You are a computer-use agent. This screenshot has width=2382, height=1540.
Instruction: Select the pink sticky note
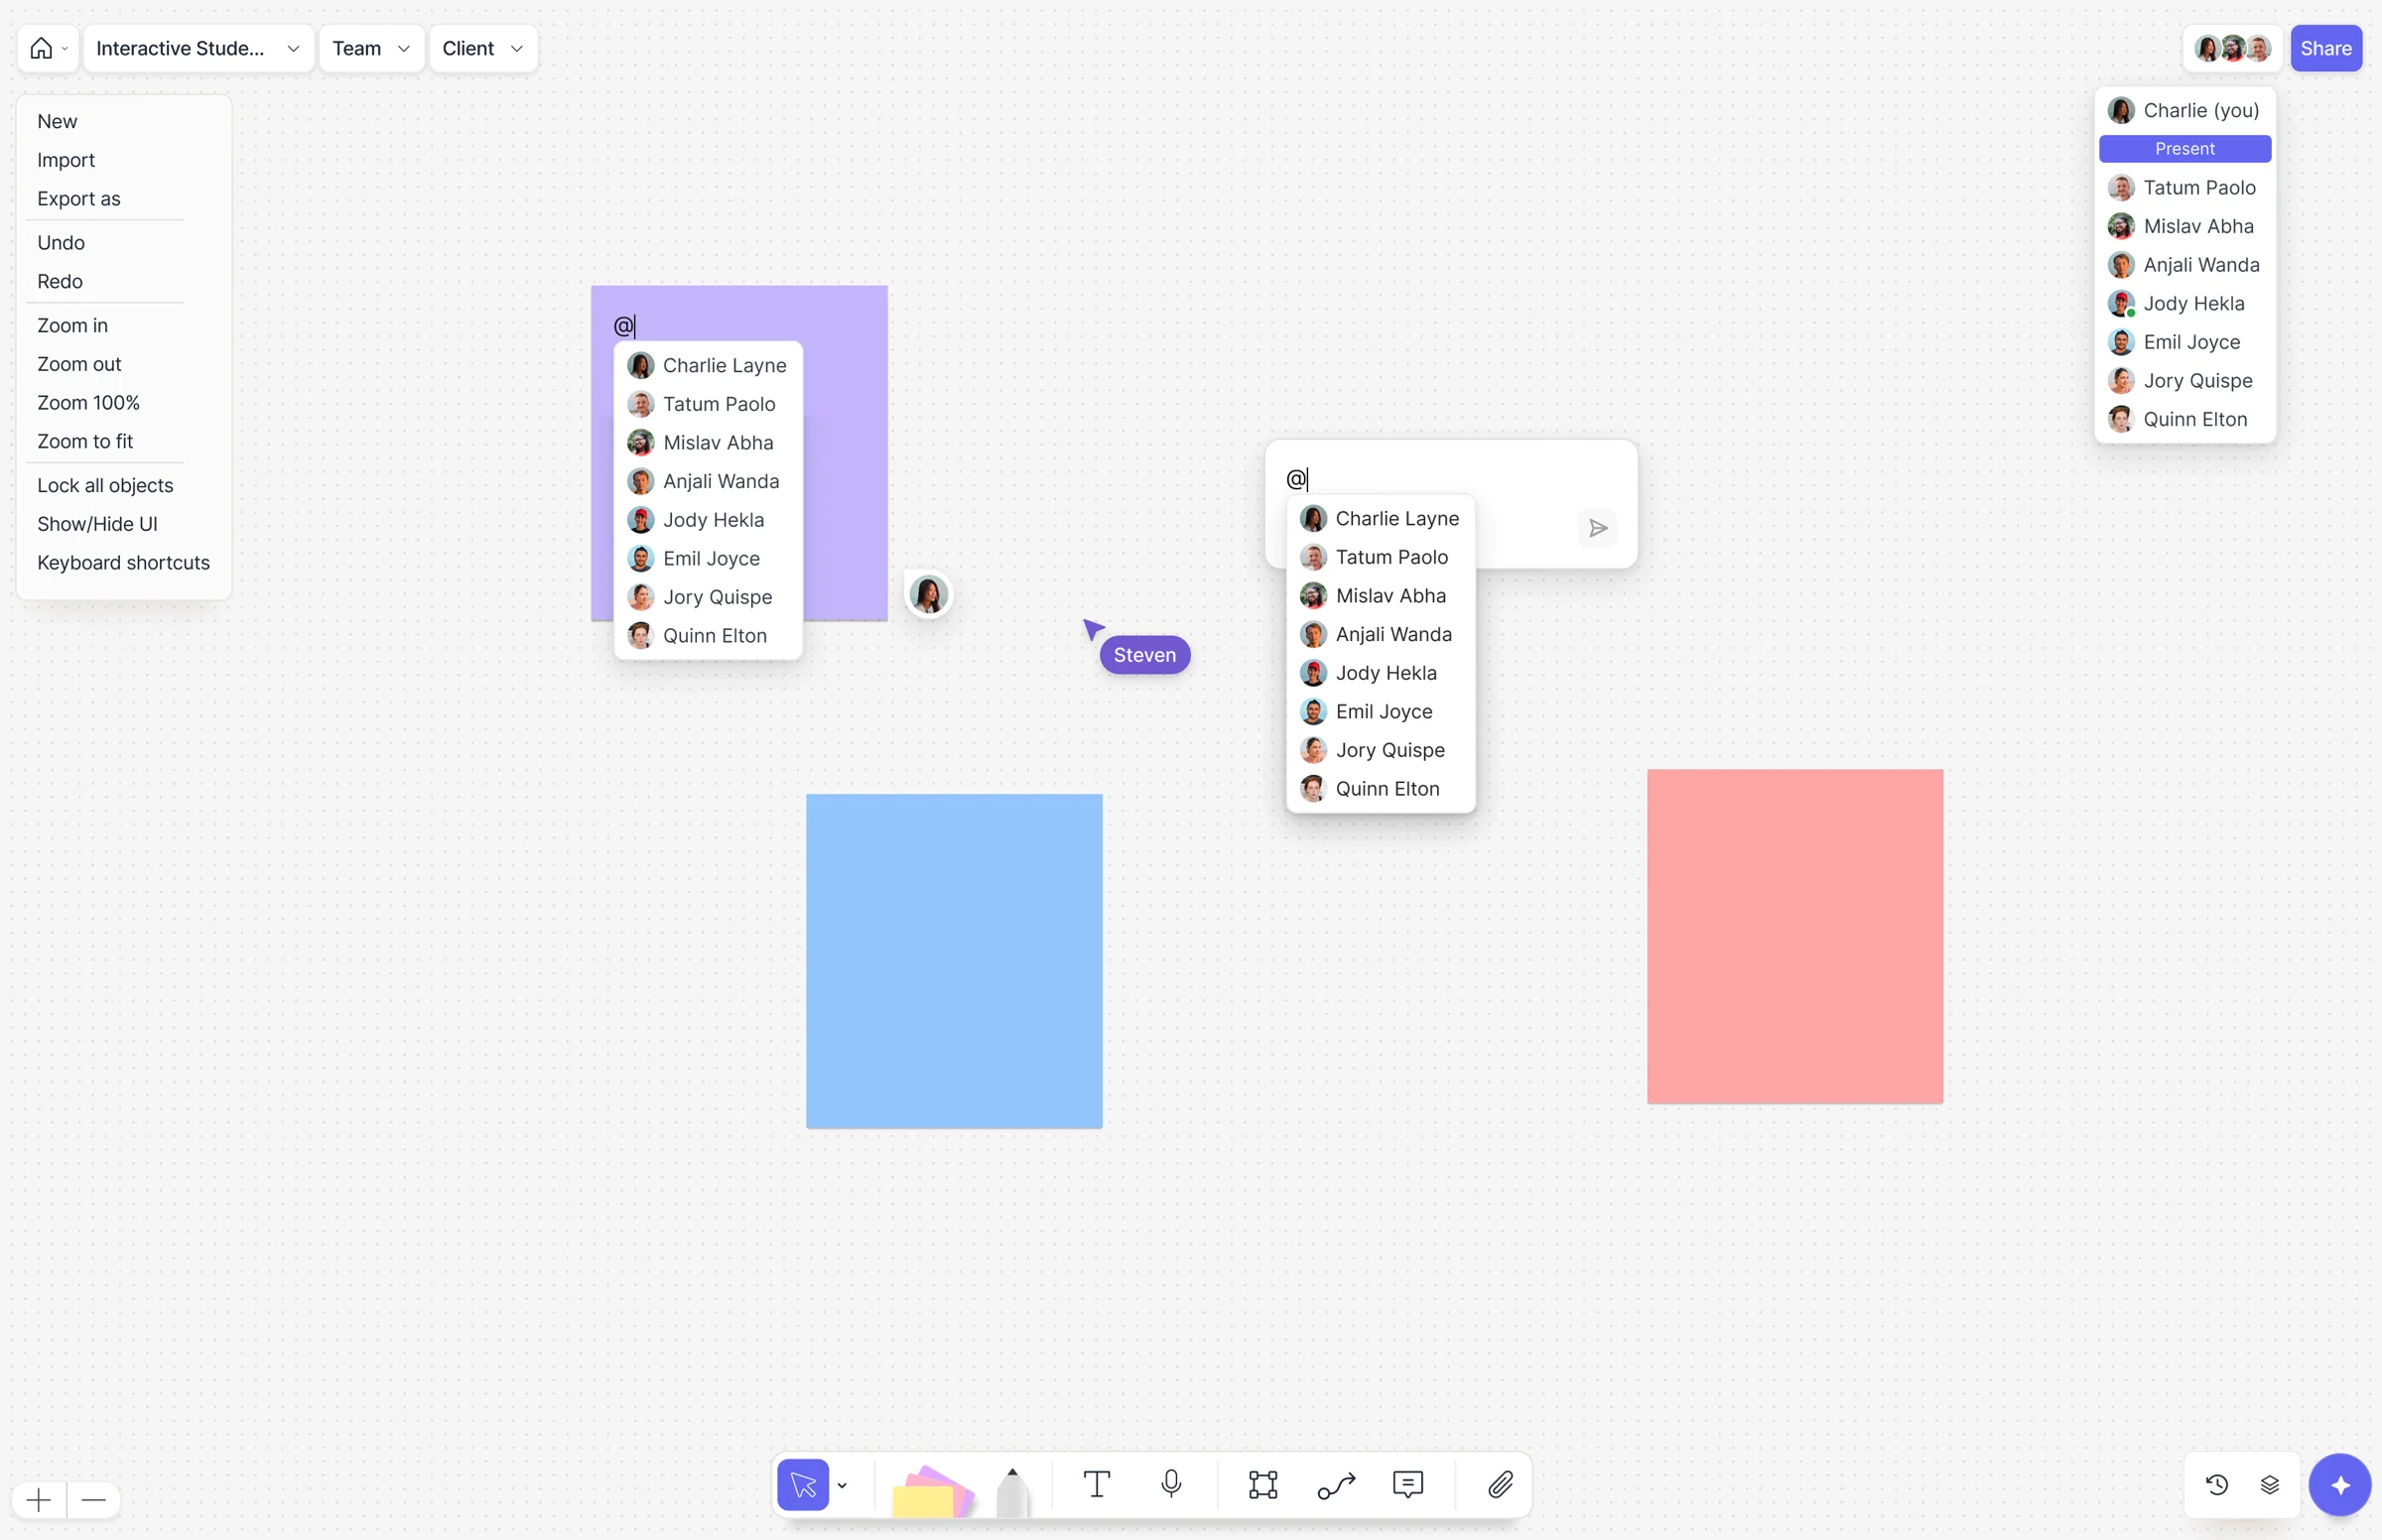[x=1794, y=936]
